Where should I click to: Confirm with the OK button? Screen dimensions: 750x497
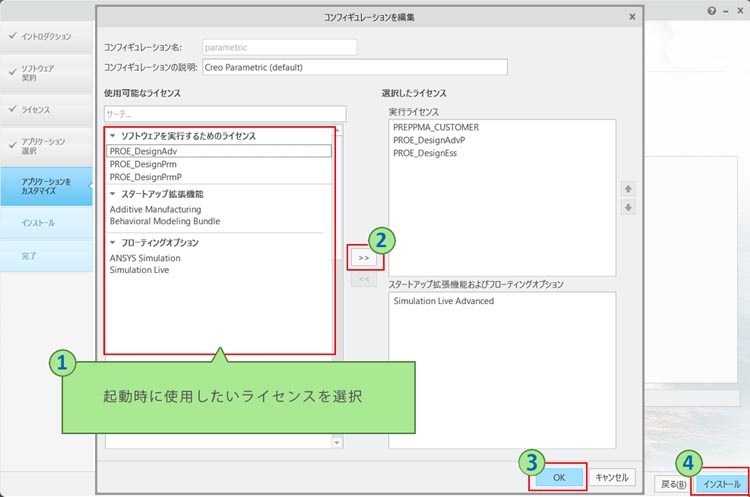(x=559, y=477)
